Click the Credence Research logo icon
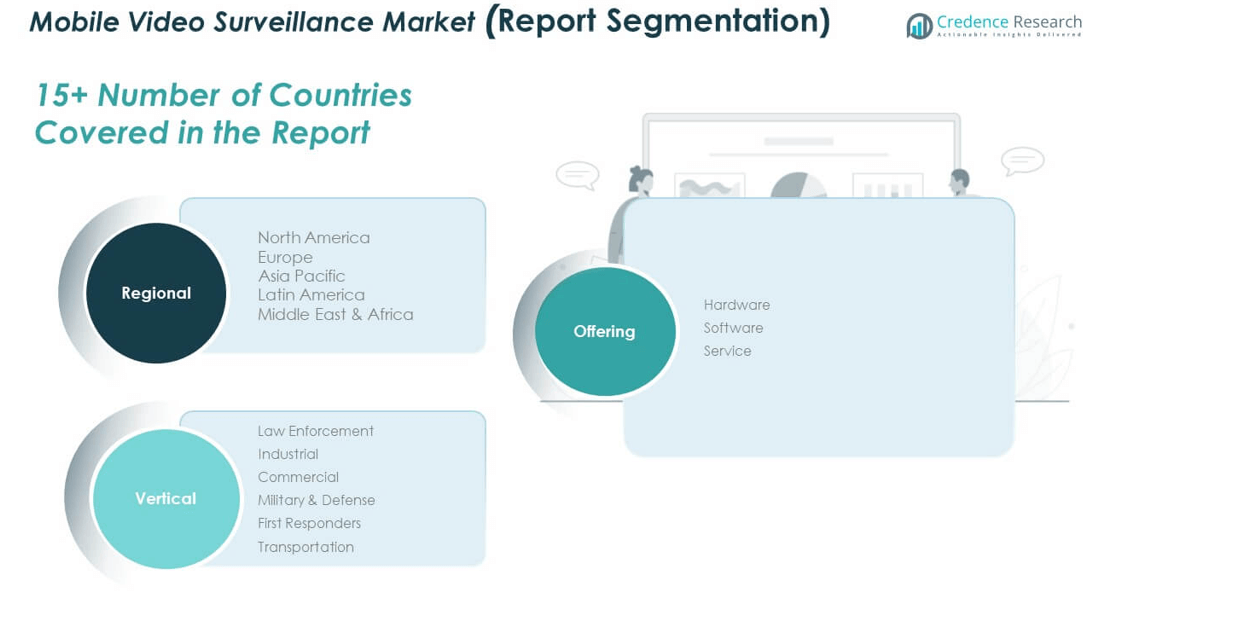Image resolution: width=1238 pixels, height=636 pixels. point(919,26)
